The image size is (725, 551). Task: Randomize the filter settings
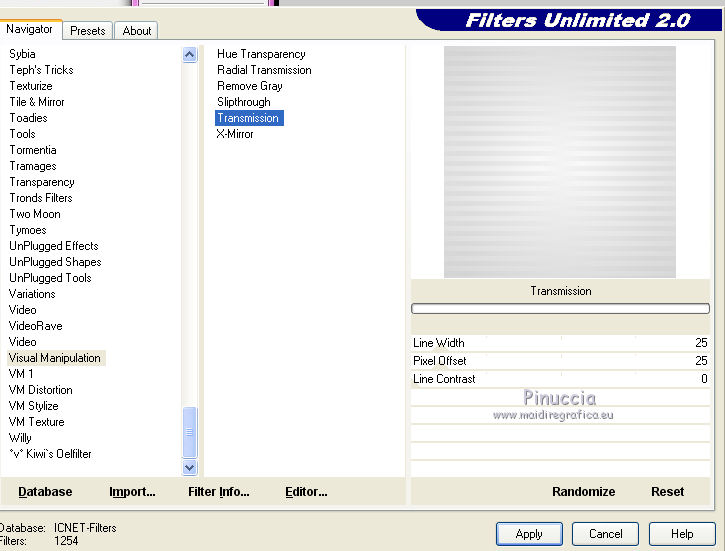click(x=584, y=492)
